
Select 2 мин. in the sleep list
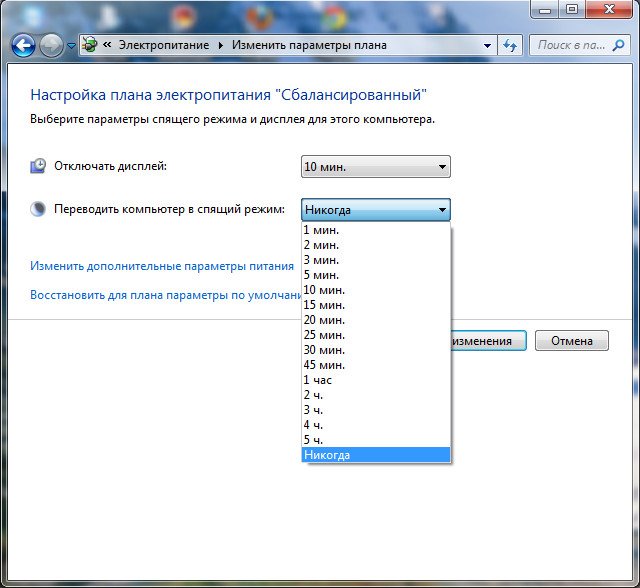click(x=376, y=245)
